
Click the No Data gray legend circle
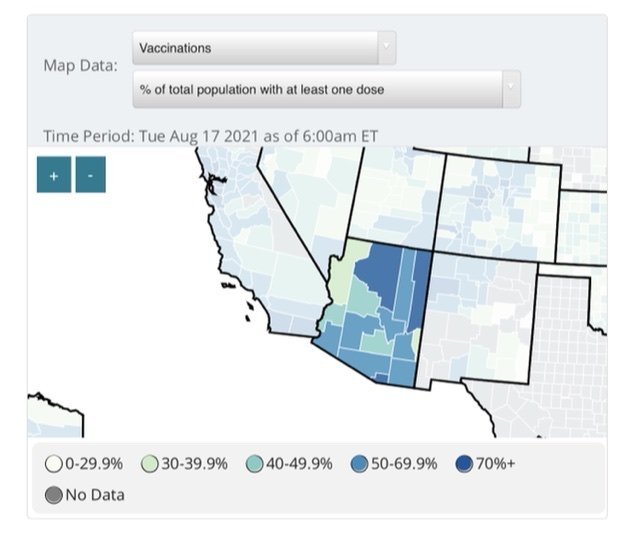(x=55, y=494)
